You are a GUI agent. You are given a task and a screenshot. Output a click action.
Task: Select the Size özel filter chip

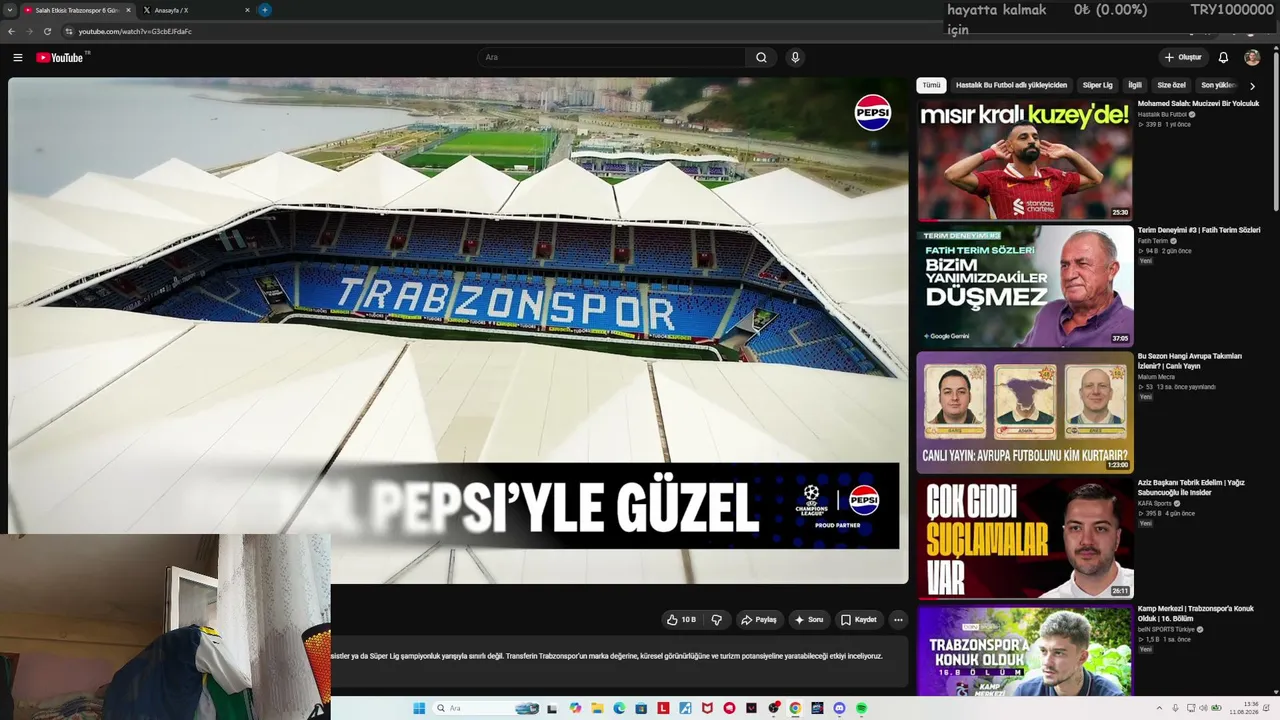(x=1171, y=86)
